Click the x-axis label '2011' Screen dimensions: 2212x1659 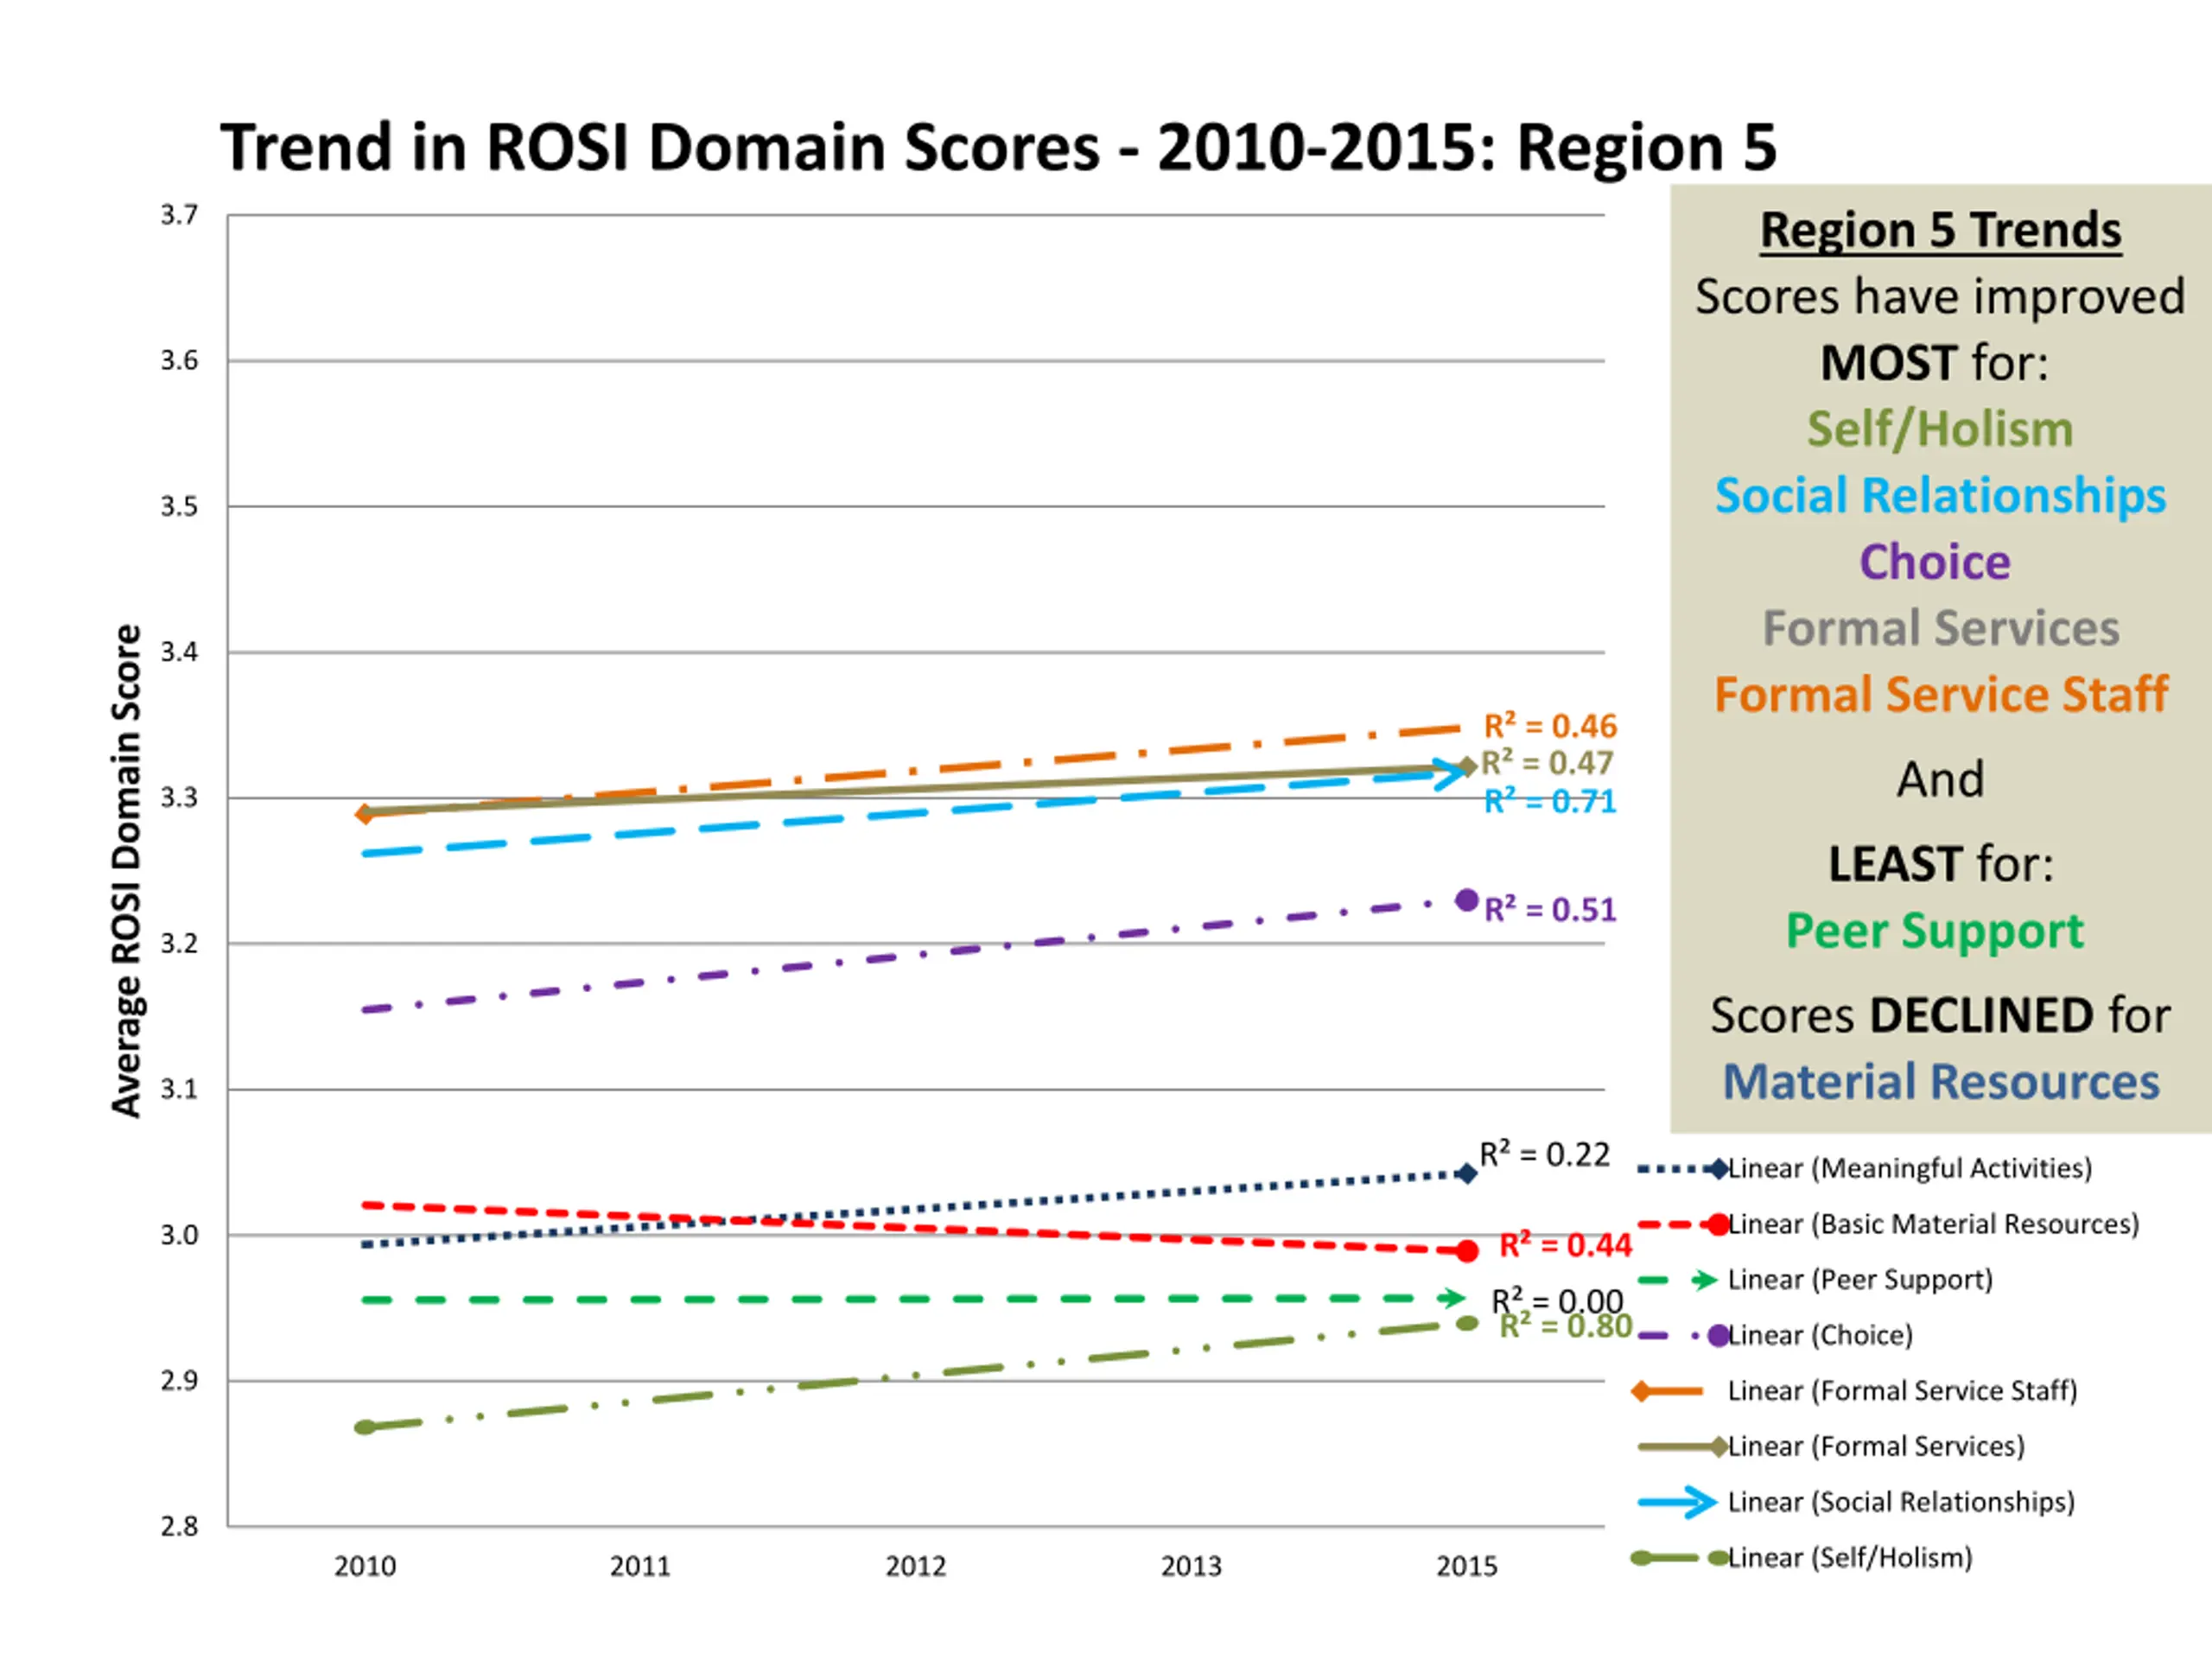641,1567
